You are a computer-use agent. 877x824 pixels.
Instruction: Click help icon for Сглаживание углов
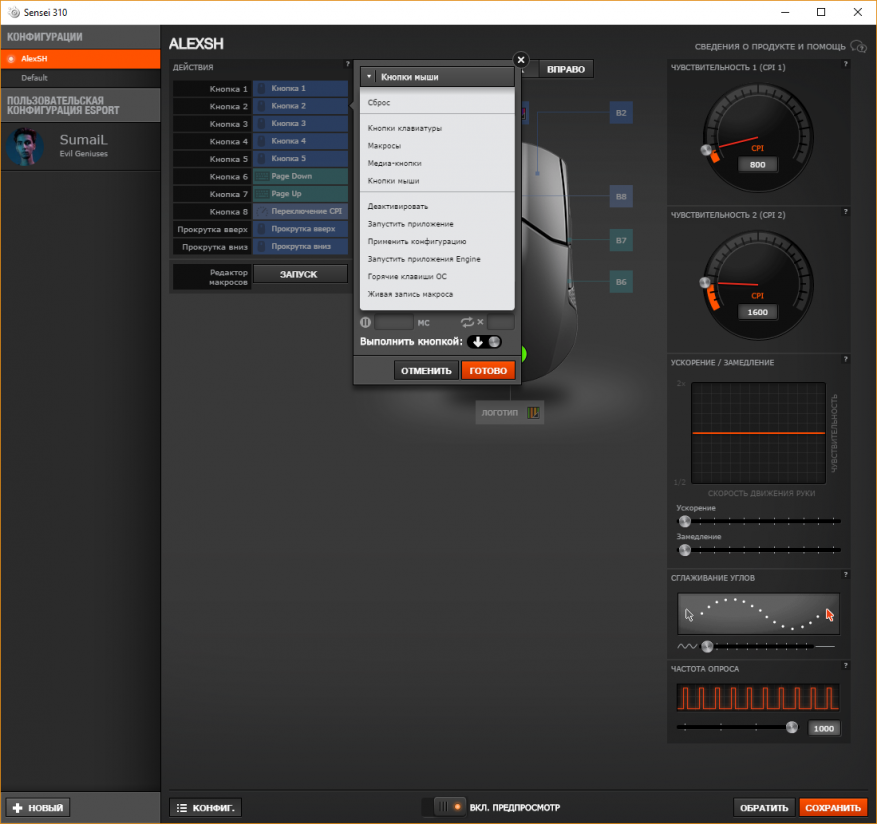click(845, 575)
